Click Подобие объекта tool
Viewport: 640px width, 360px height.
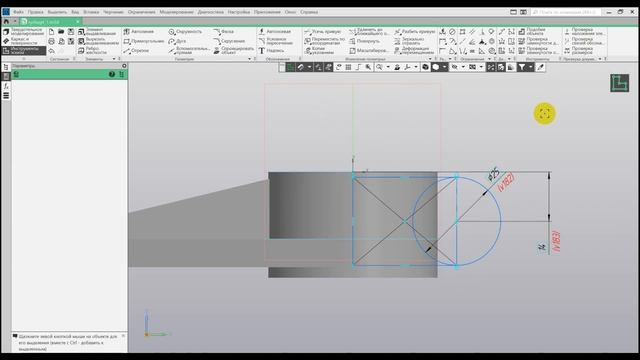532,31
